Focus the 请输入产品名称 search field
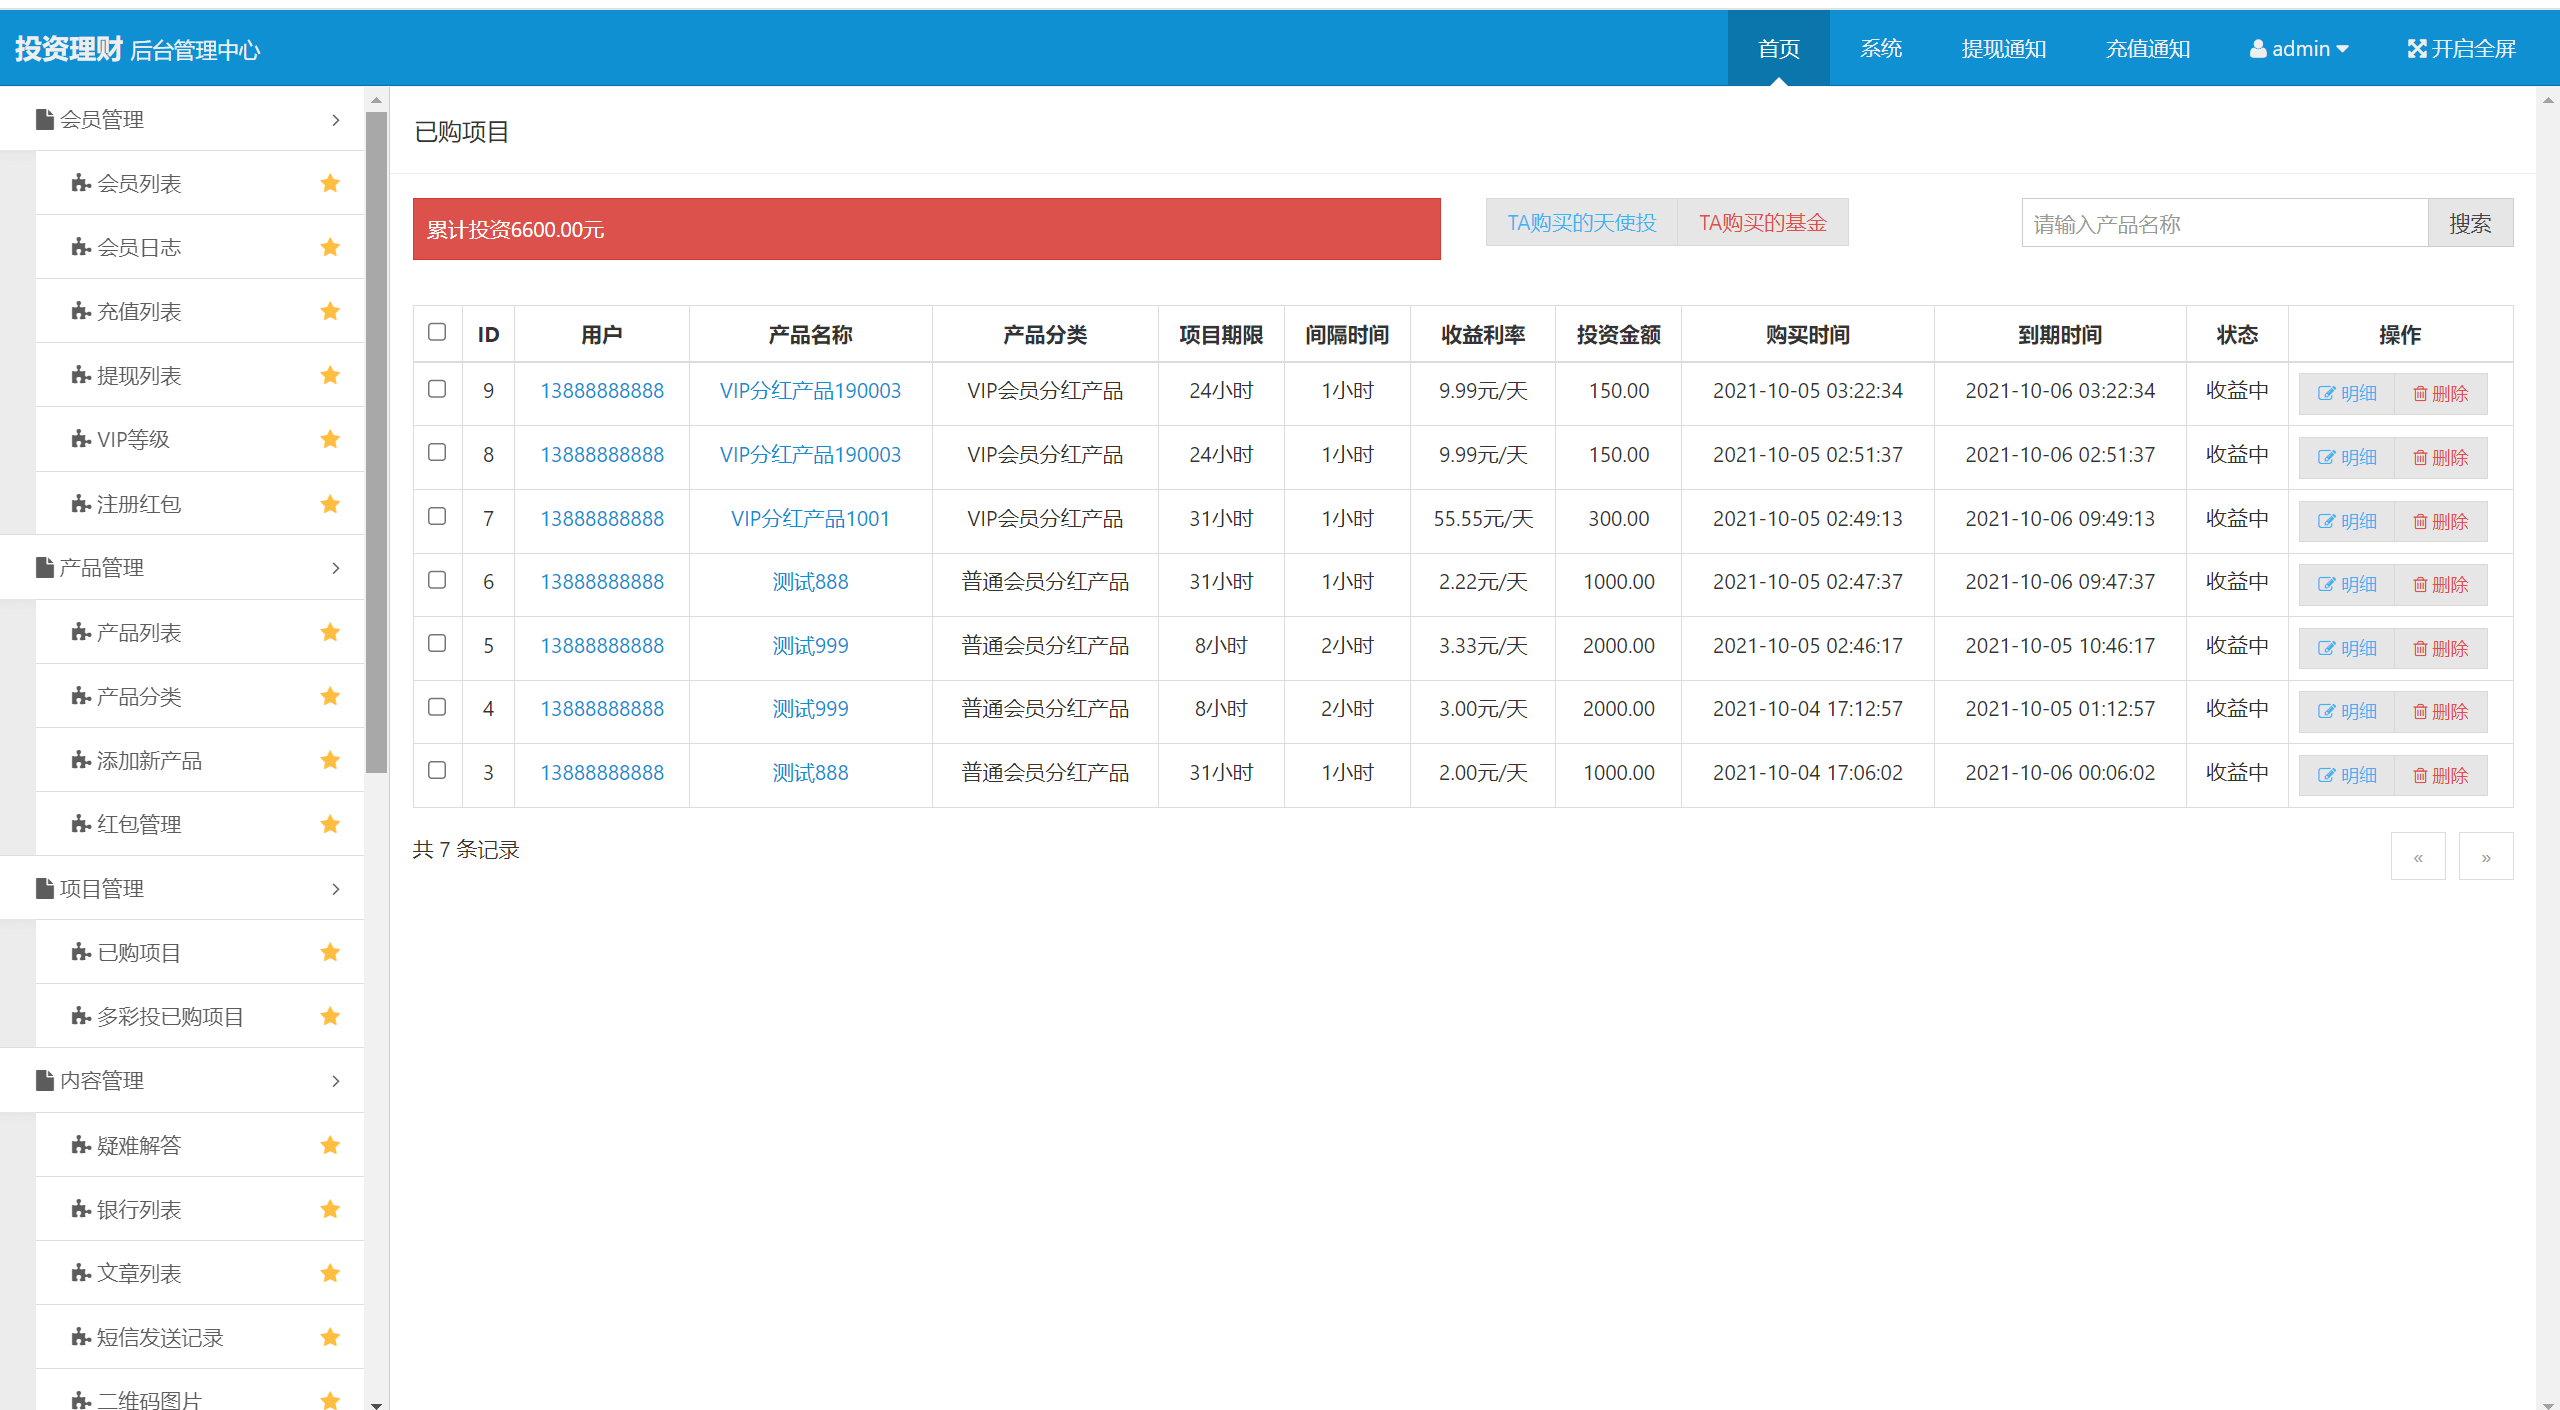This screenshot has width=2560, height=1410. [x=2224, y=223]
